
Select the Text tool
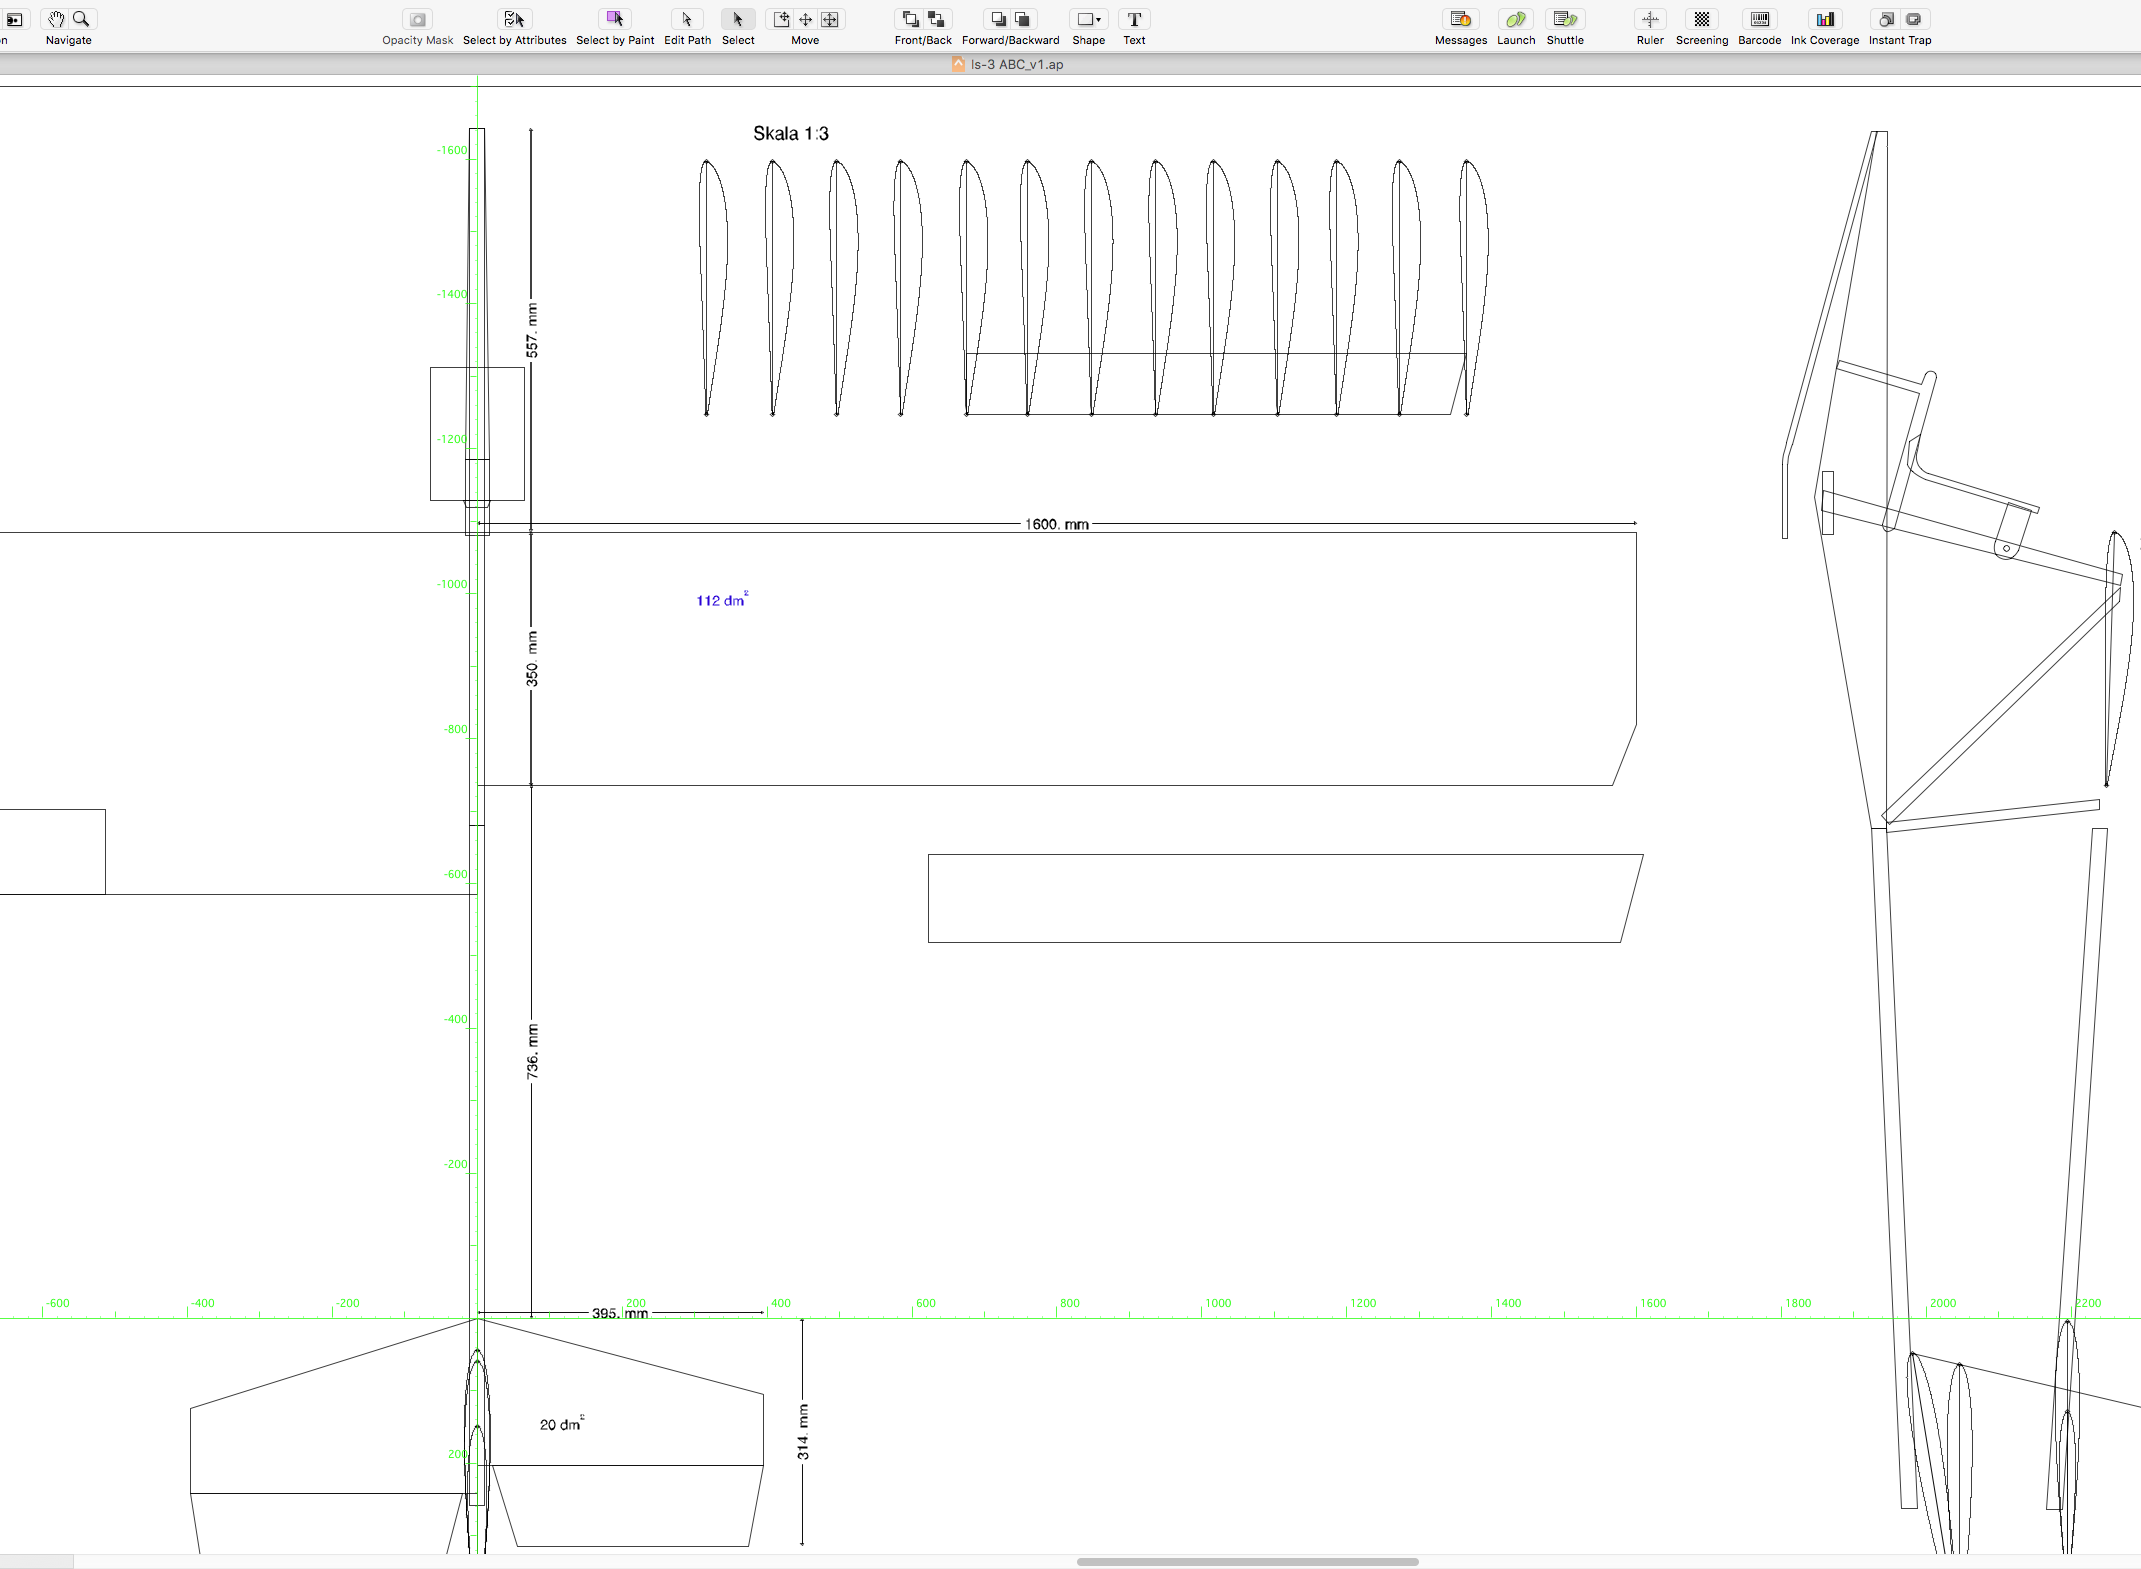point(1134,19)
